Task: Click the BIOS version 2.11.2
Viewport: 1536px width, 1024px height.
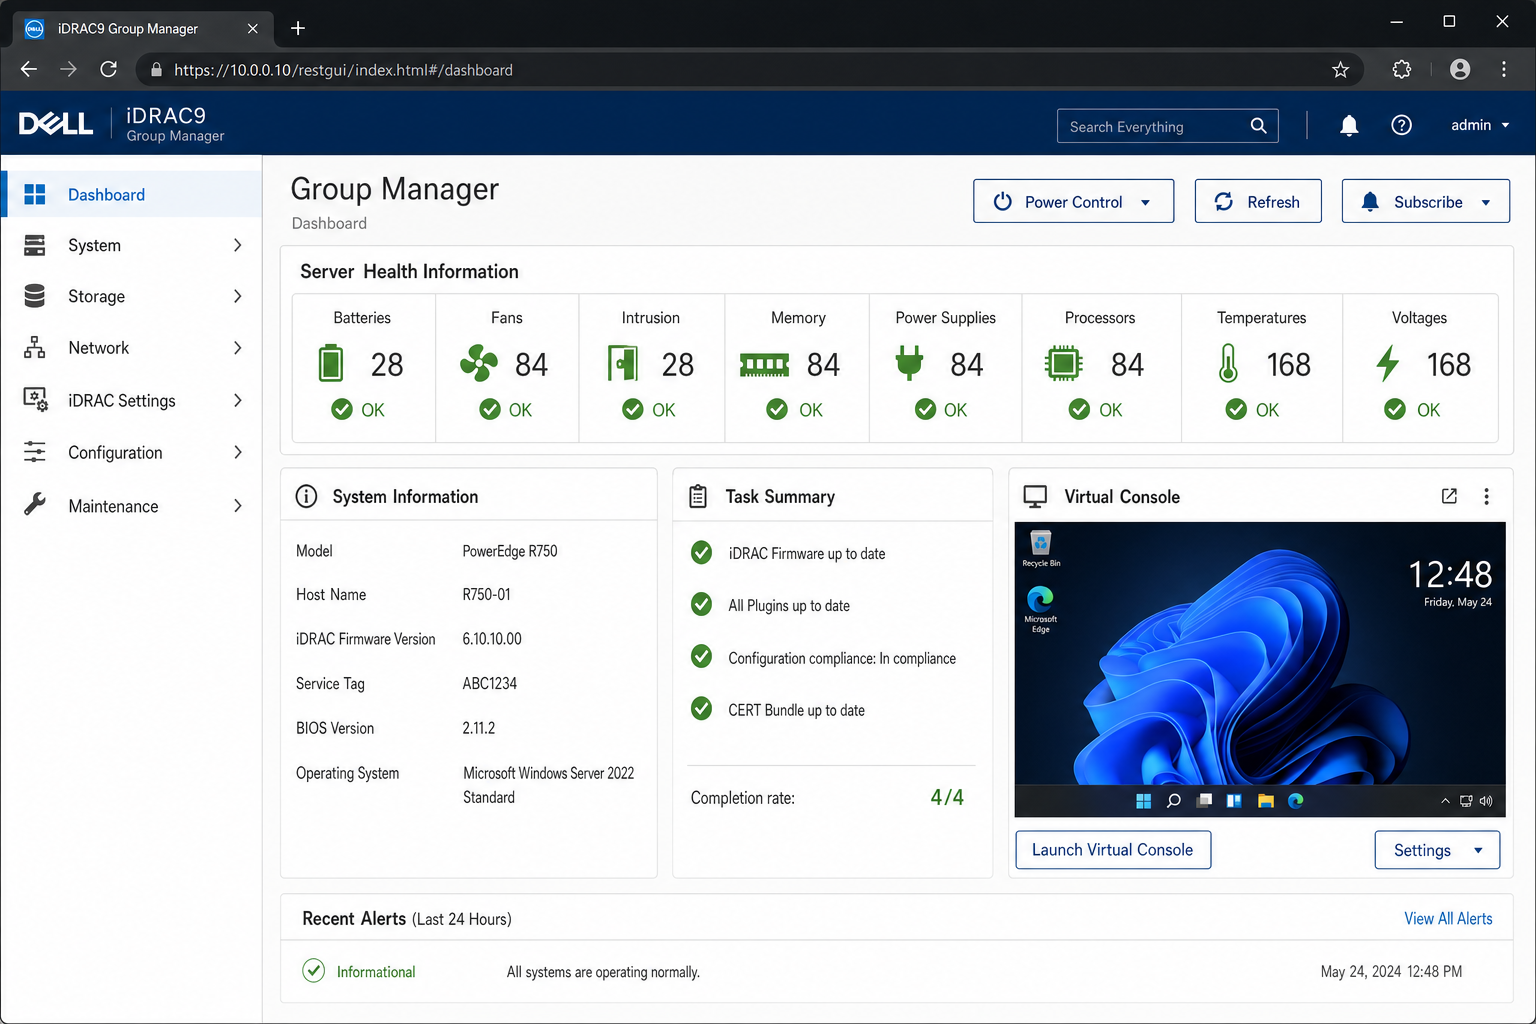Action: pos(479,728)
